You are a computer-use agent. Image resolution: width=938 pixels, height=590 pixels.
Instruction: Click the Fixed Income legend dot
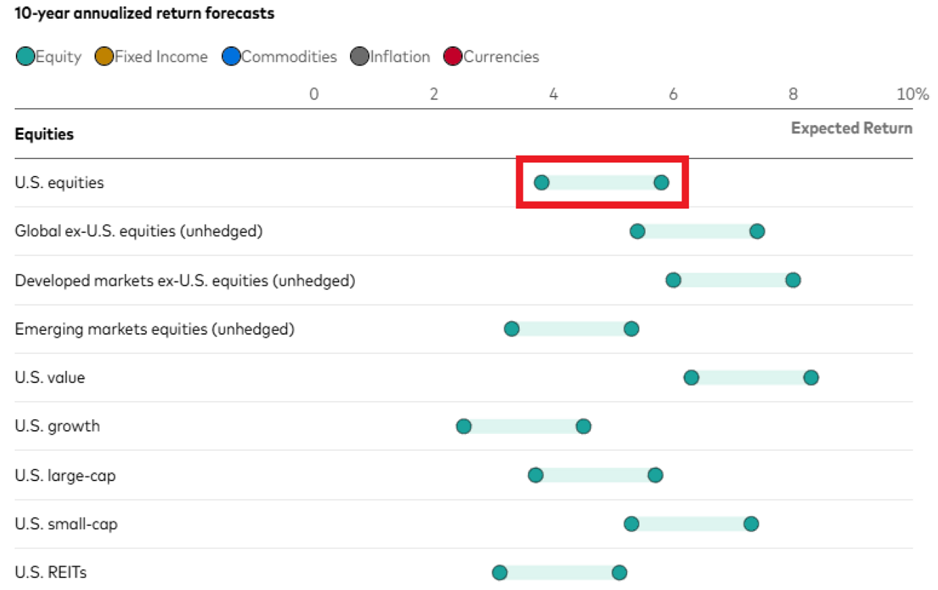point(104,57)
